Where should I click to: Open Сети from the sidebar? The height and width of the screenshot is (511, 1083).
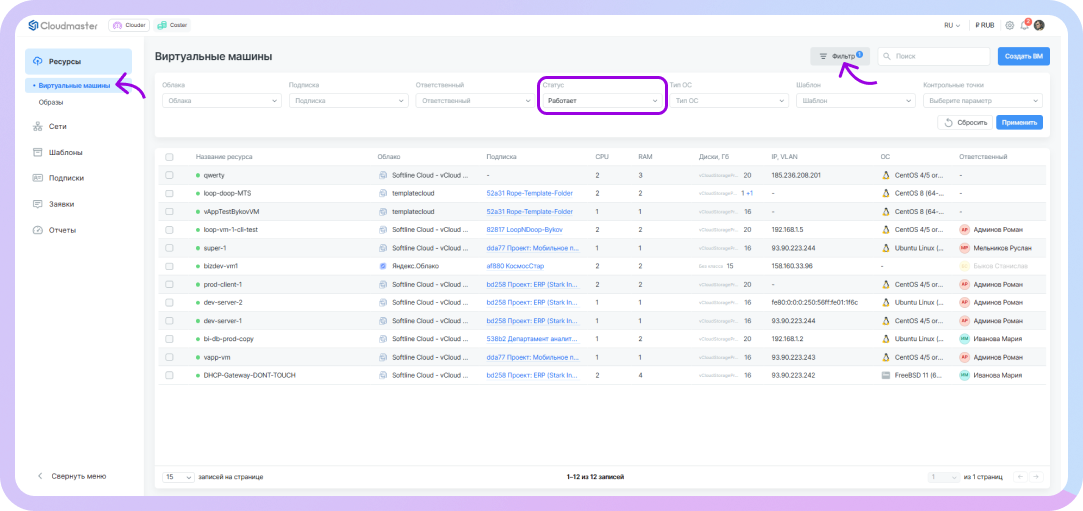pyautogui.click(x=57, y=127)
